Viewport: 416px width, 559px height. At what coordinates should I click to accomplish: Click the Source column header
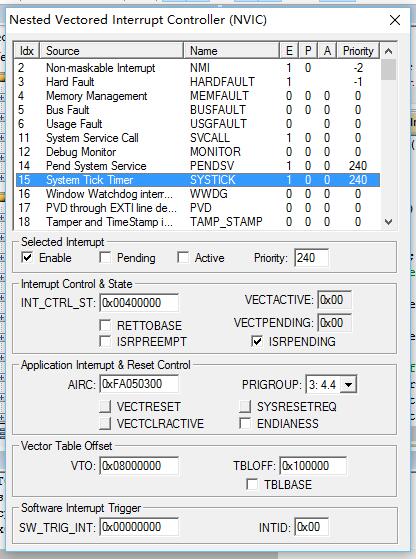click(112, 51)
